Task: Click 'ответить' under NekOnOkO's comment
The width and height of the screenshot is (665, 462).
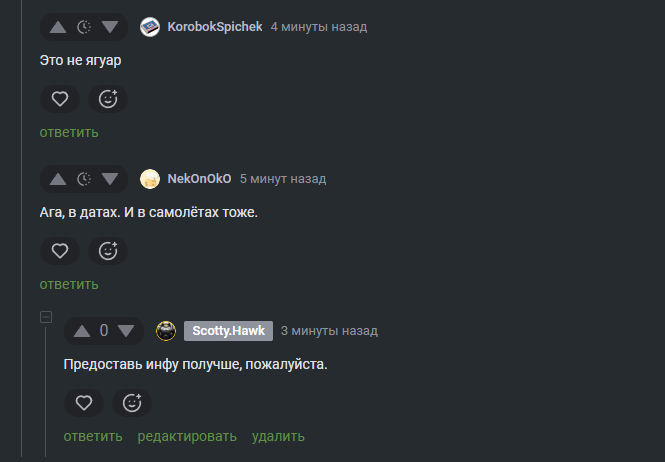Action: tap(69, 284)
